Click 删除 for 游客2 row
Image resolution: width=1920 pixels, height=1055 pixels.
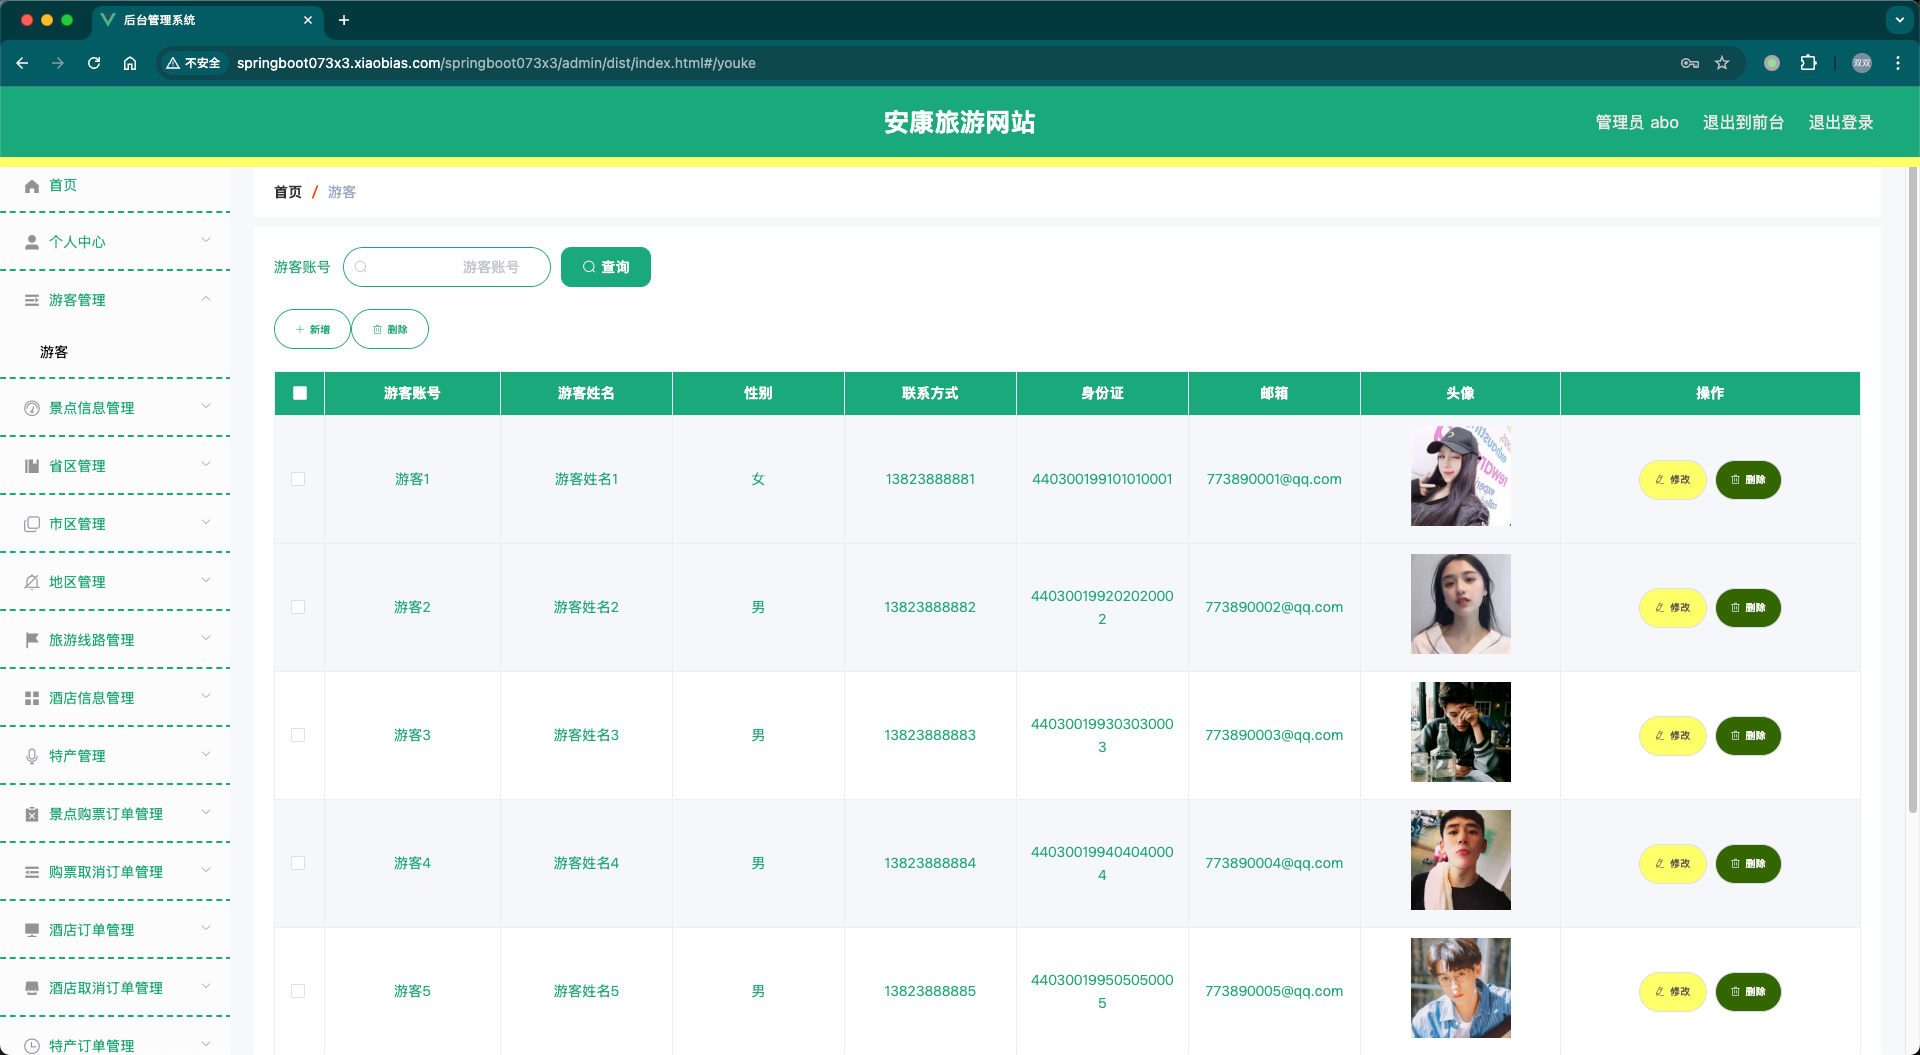(1748, 608)
